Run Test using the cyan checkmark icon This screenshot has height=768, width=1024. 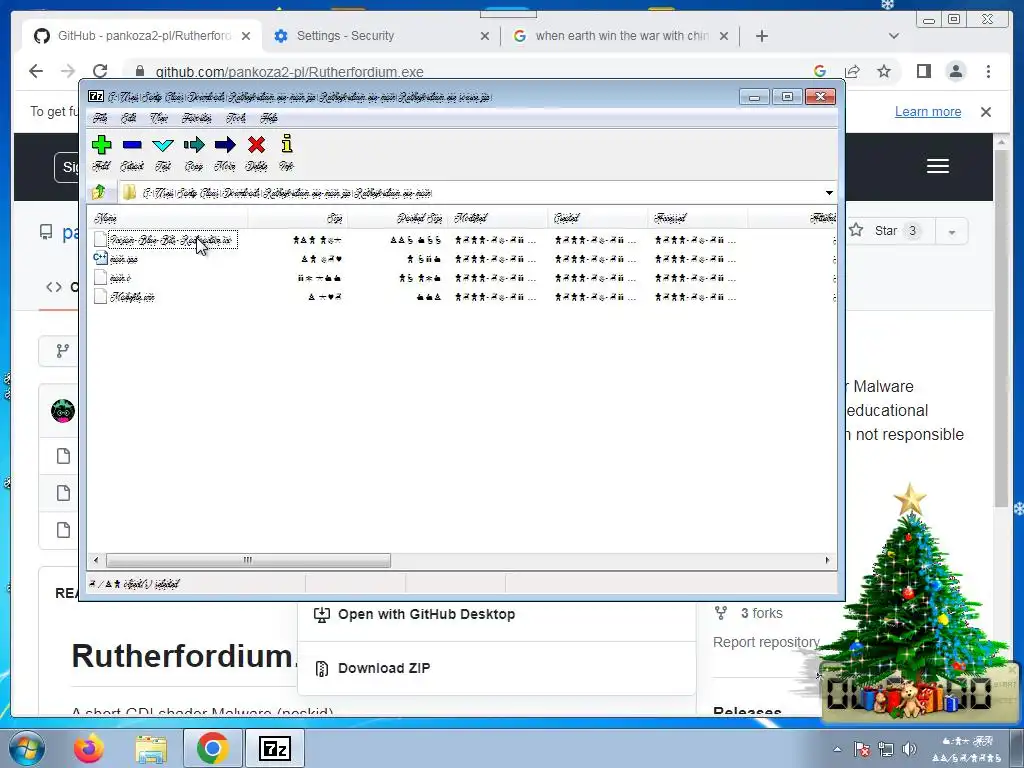[x=163, y=145]
